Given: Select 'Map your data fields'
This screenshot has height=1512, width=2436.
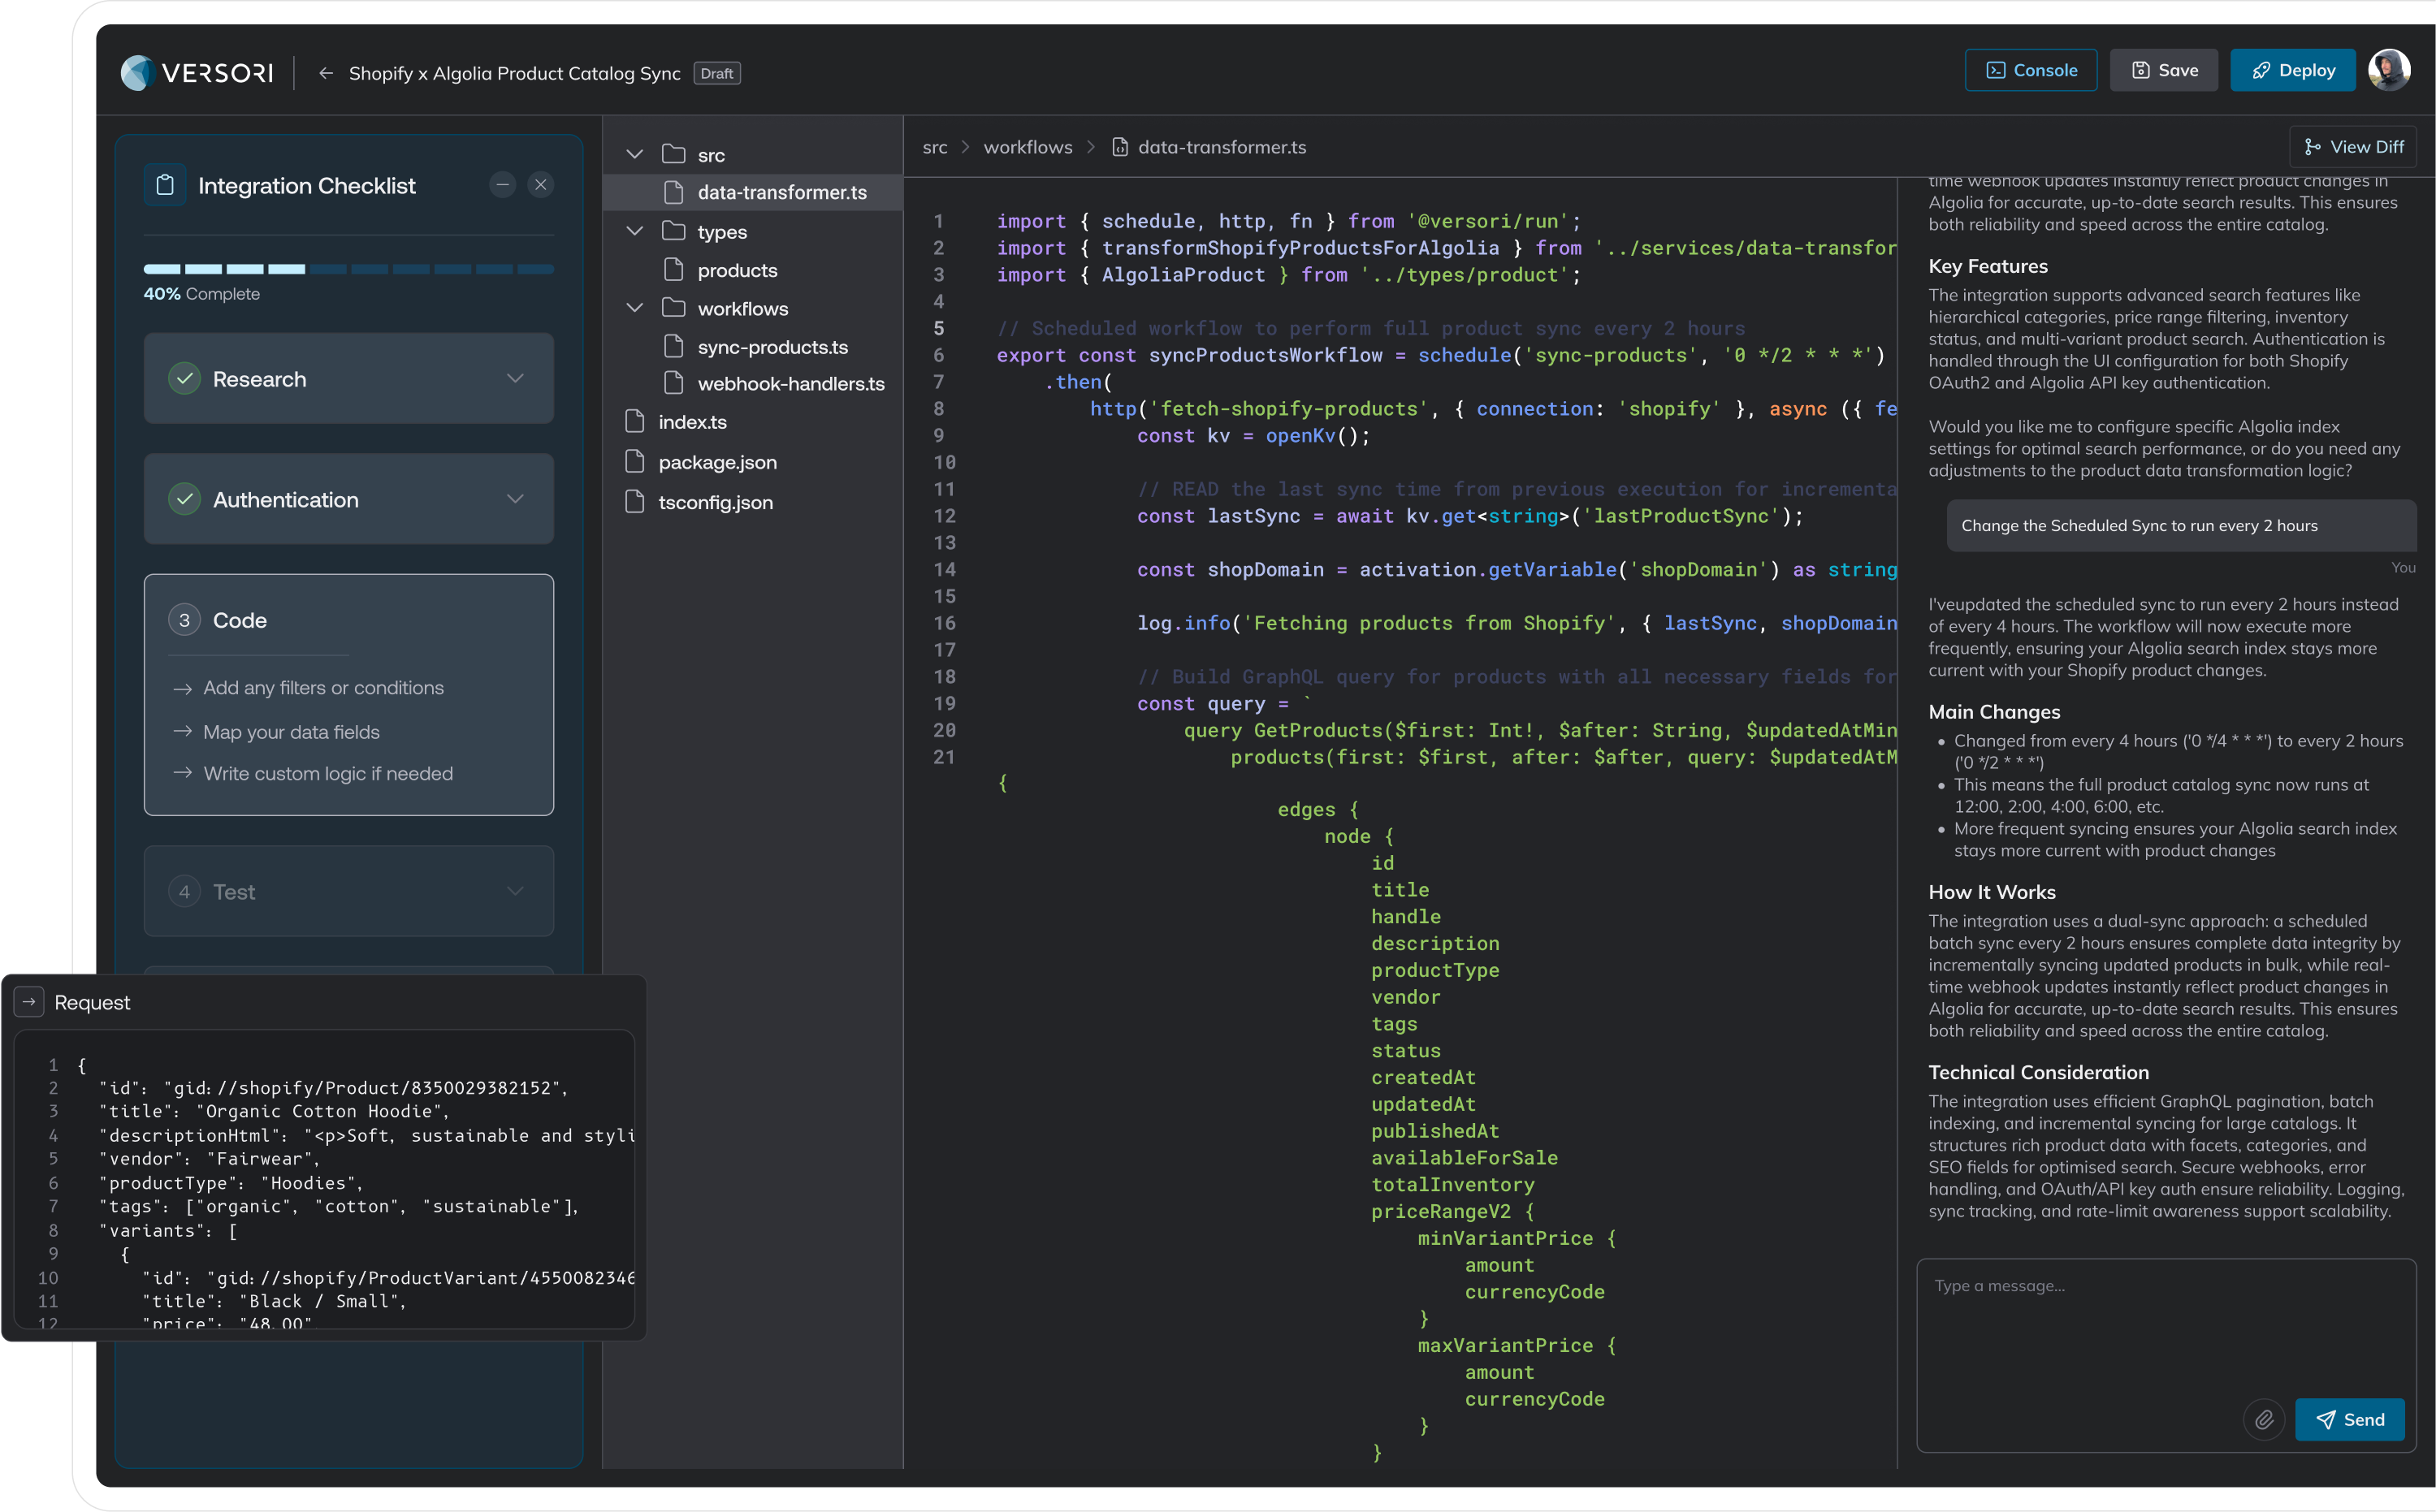Looking at the screenshot, I should pos(291,732).
